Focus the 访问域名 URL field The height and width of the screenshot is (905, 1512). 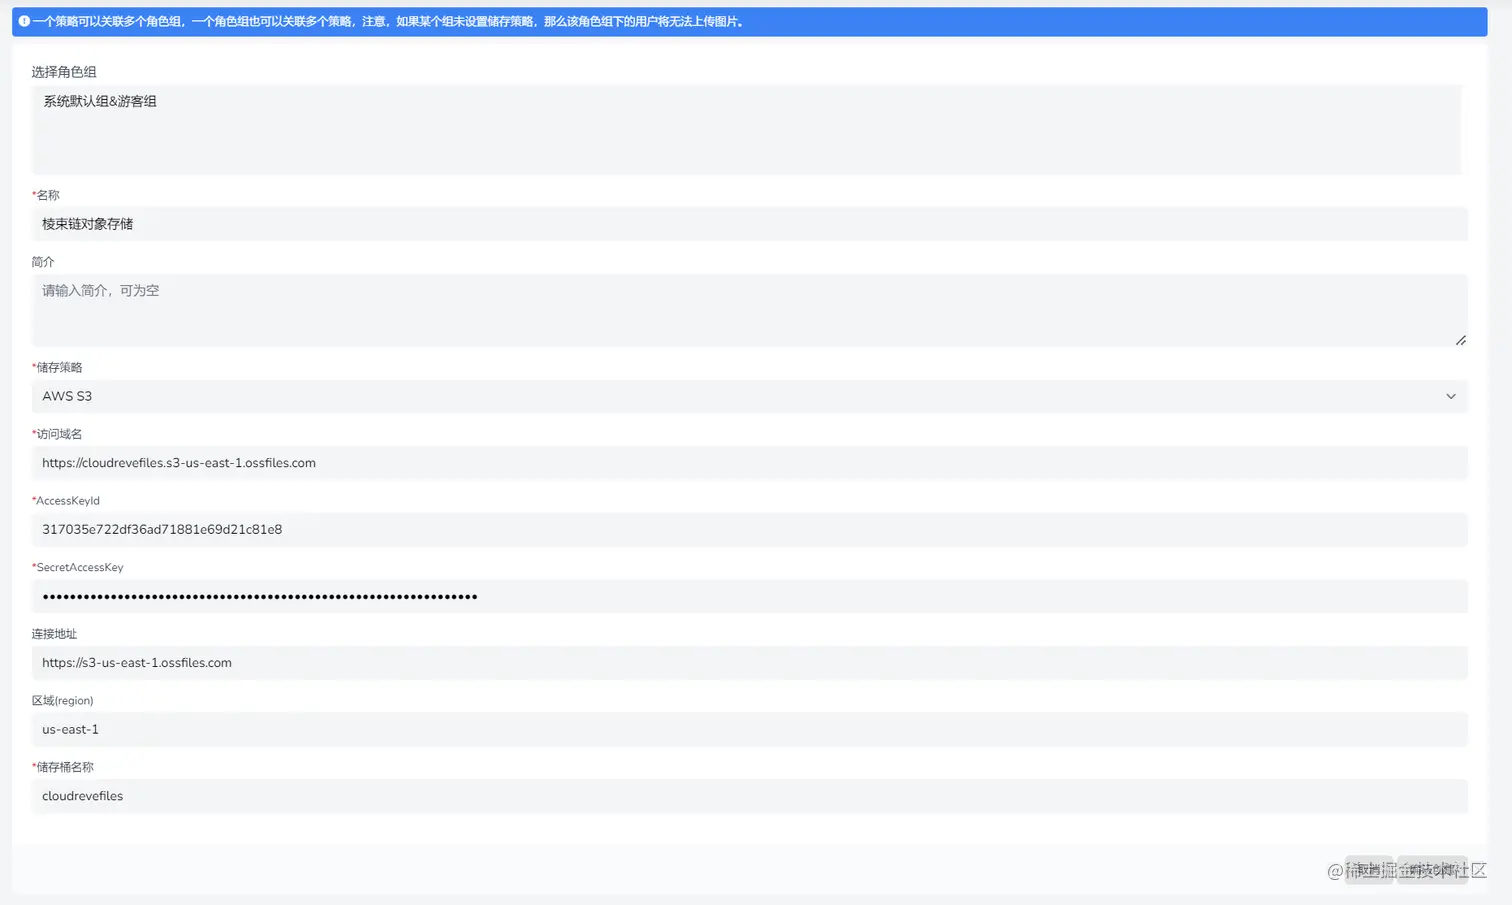(749, 463)
